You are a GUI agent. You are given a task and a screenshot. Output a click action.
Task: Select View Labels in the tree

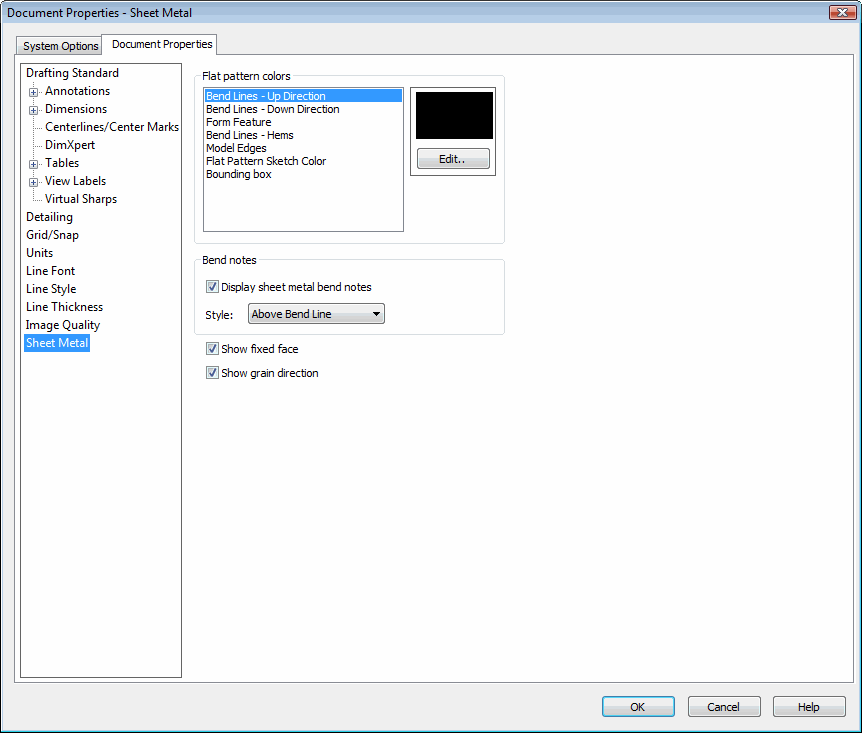75,181
